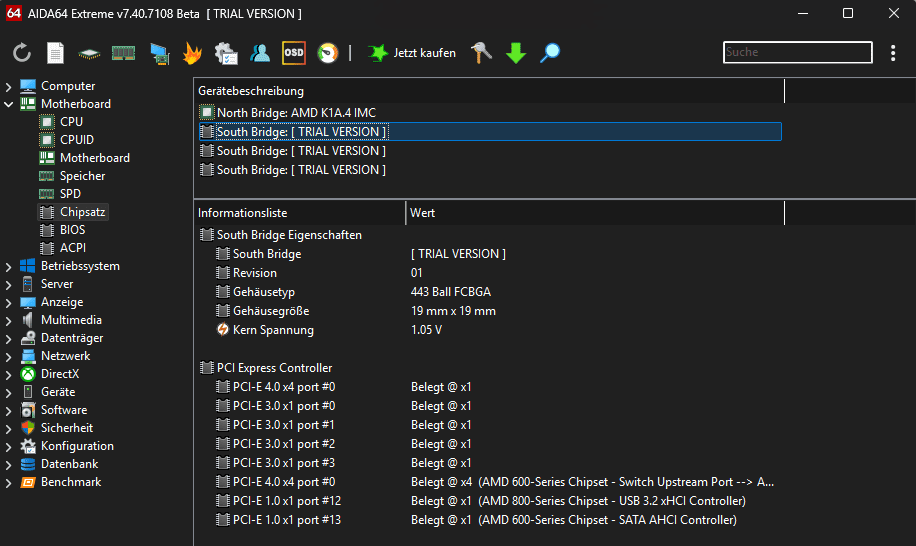Select the Datenbank icon

(x=27, y=464)
